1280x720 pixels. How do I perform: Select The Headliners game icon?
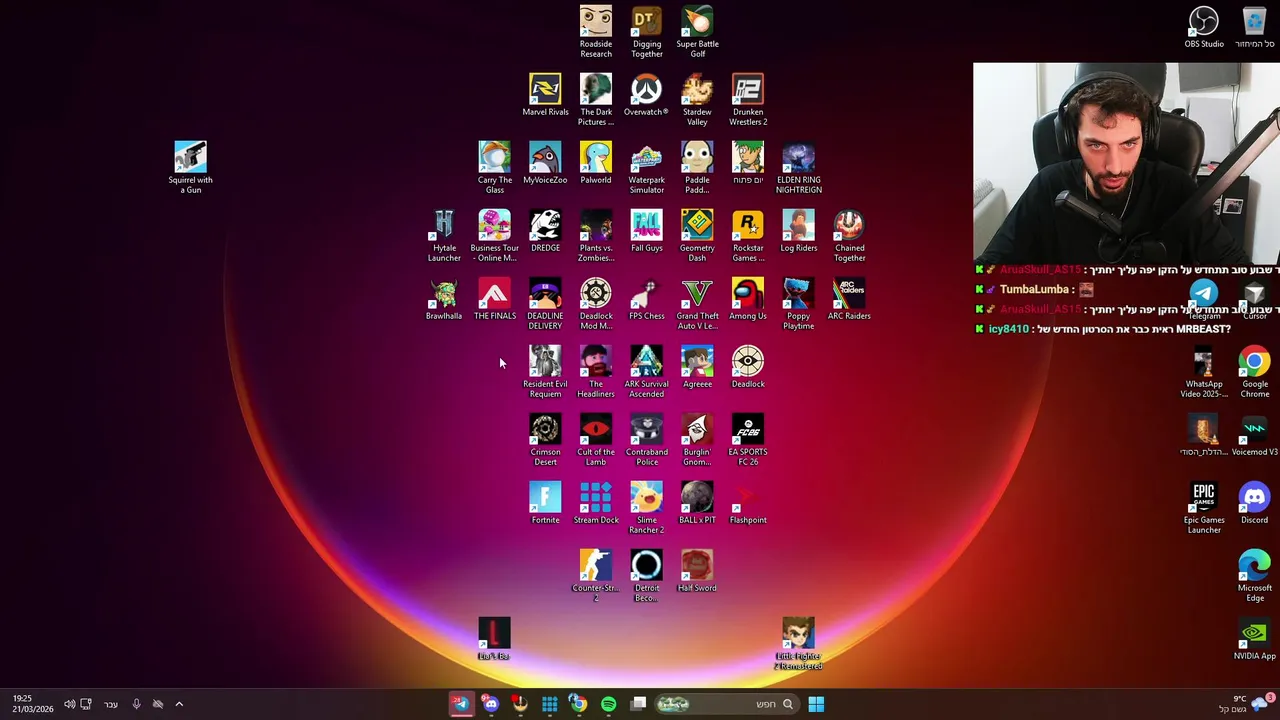point(596,372)
